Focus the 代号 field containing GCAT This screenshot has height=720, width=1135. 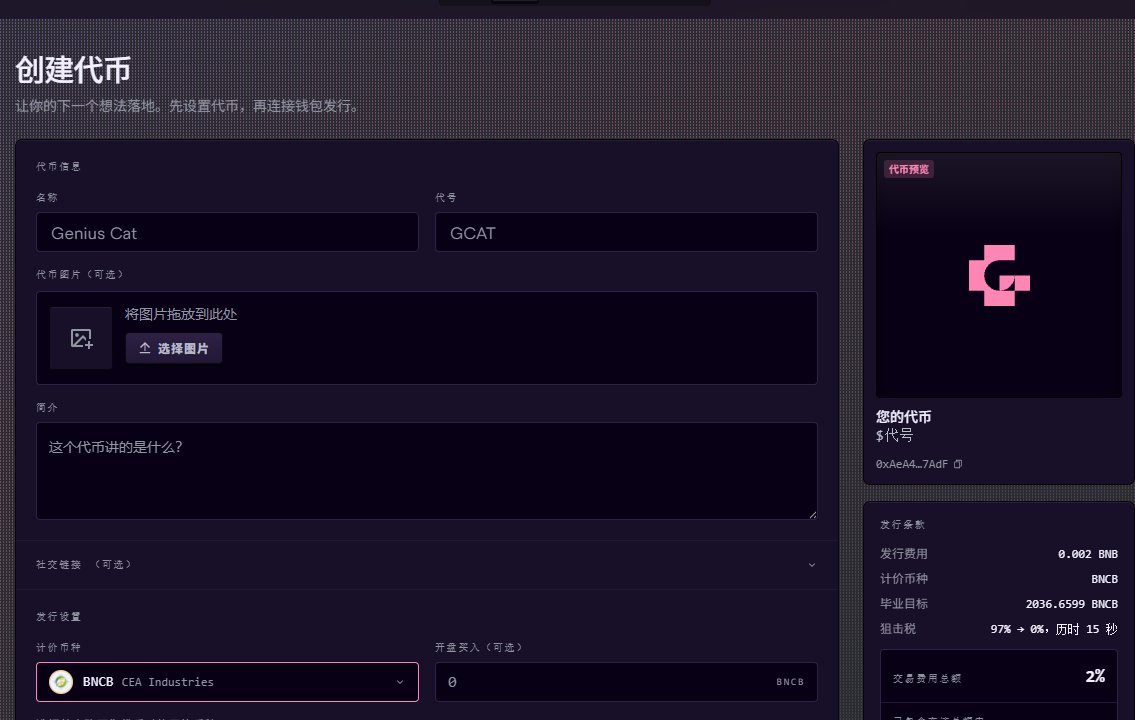pos(626,232)
